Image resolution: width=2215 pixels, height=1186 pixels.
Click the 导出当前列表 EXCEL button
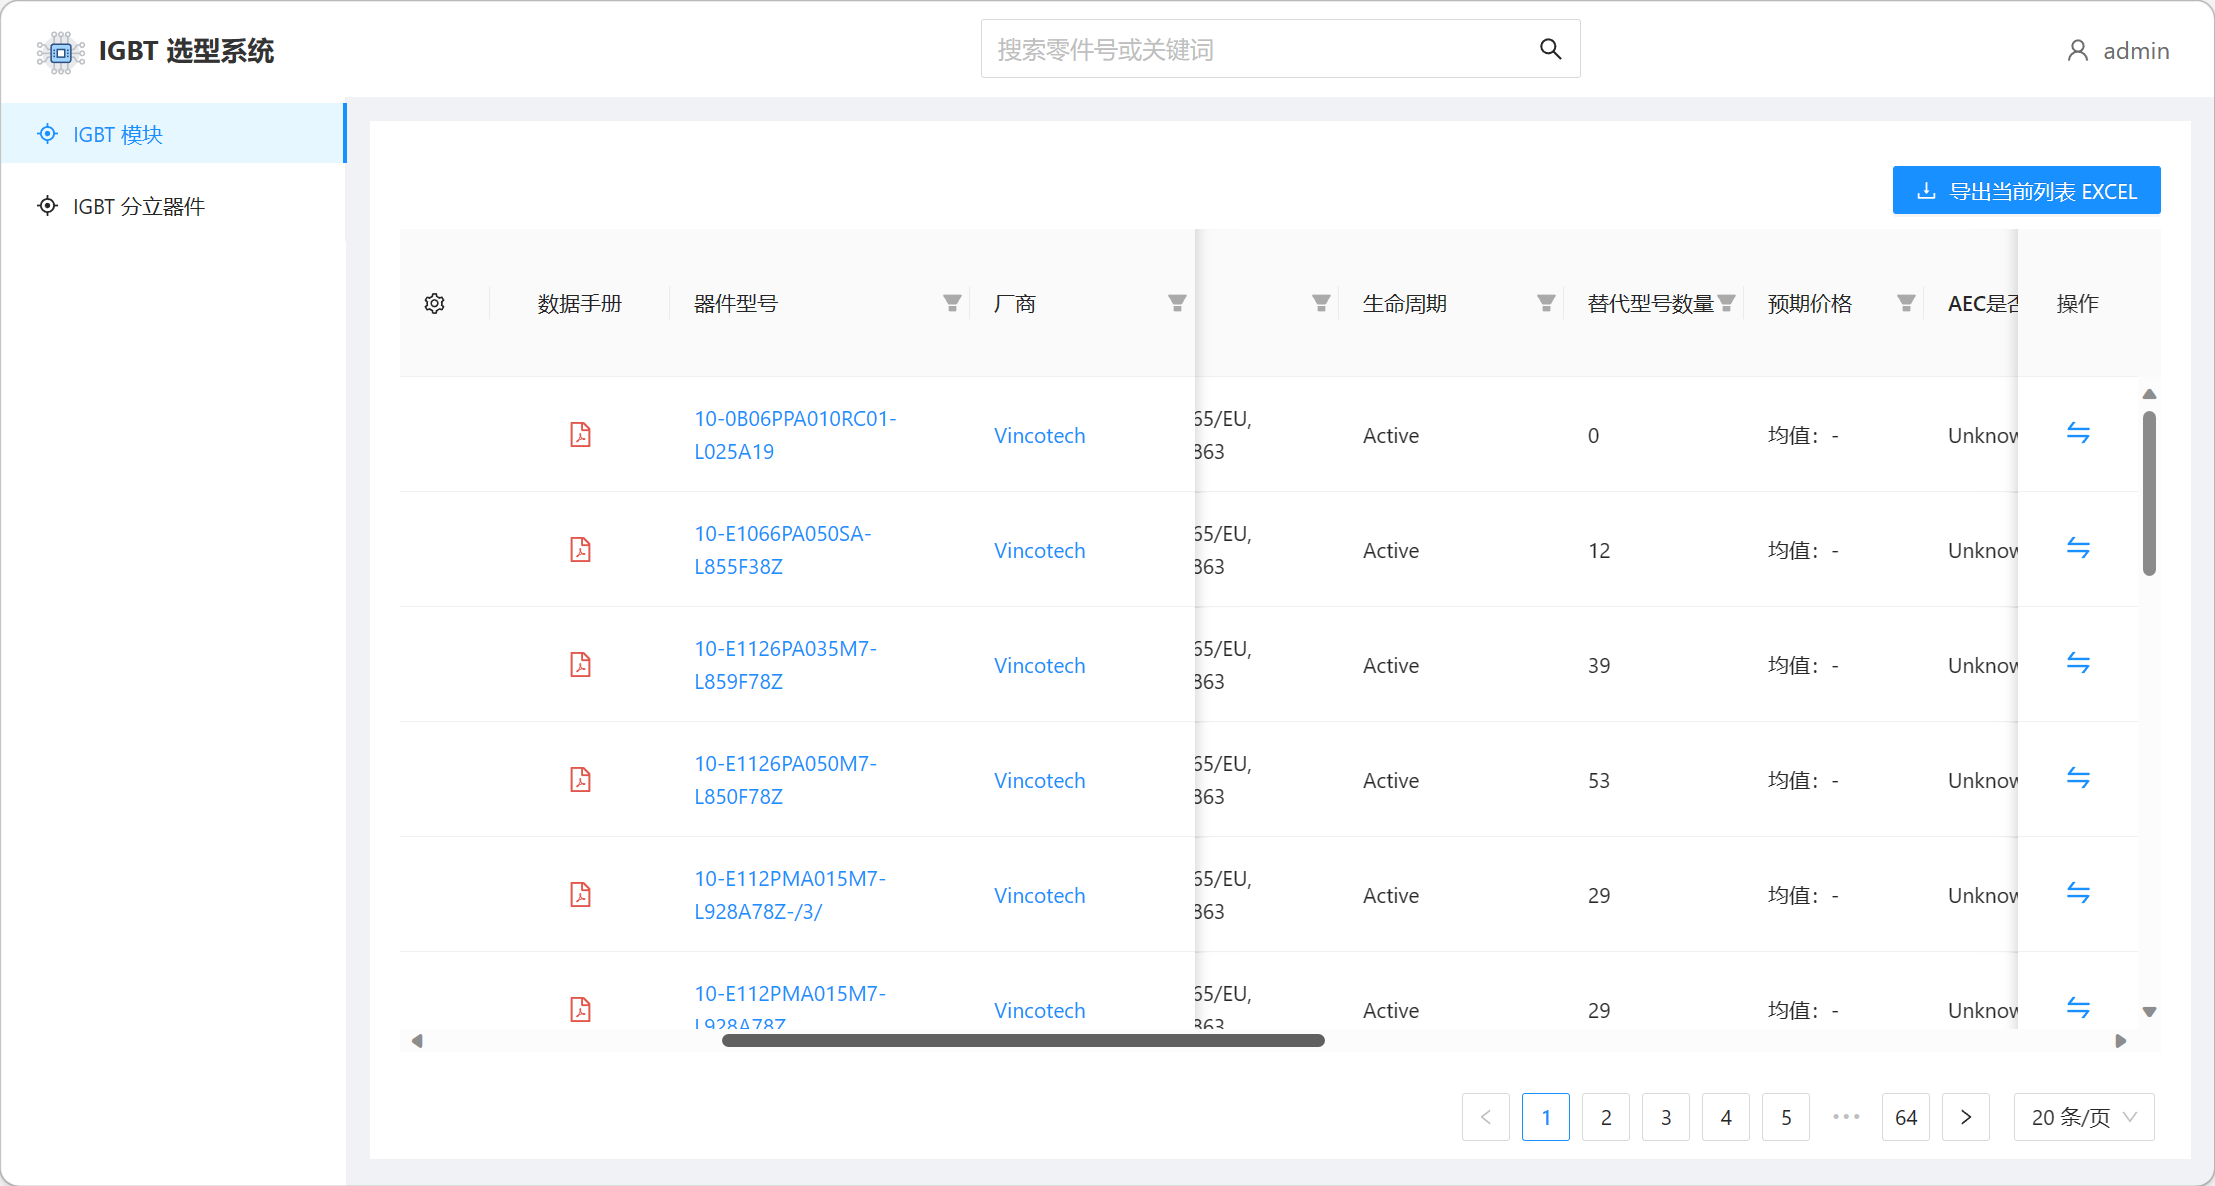click(x=2026, y=191)
